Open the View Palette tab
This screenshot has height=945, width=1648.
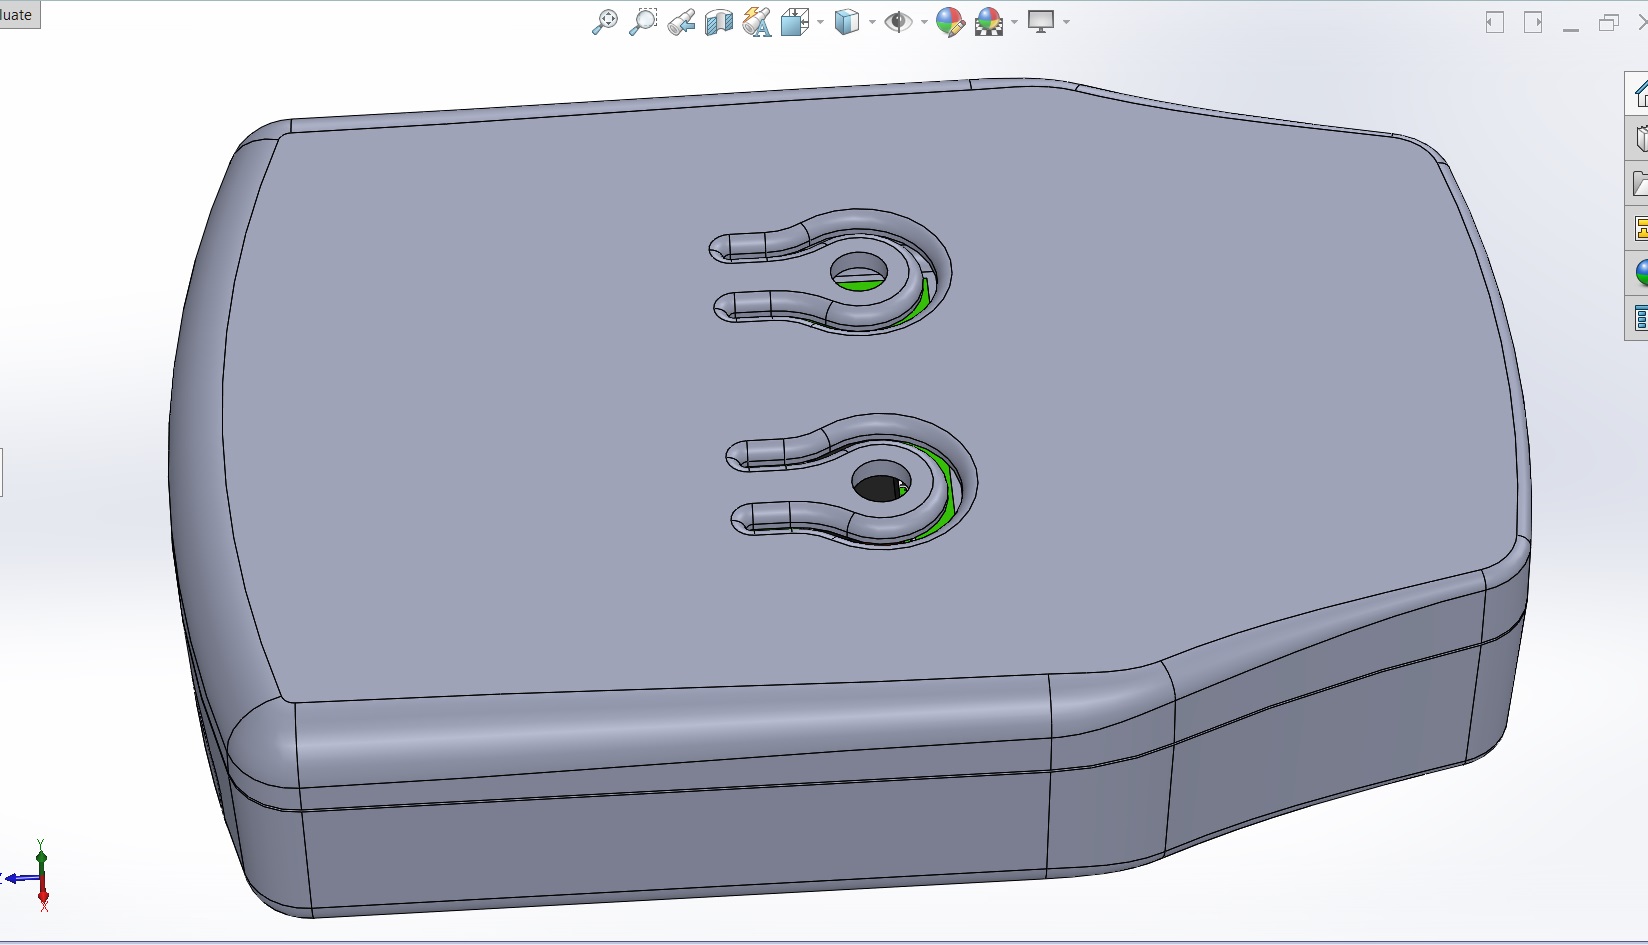tap(1638, 228)
